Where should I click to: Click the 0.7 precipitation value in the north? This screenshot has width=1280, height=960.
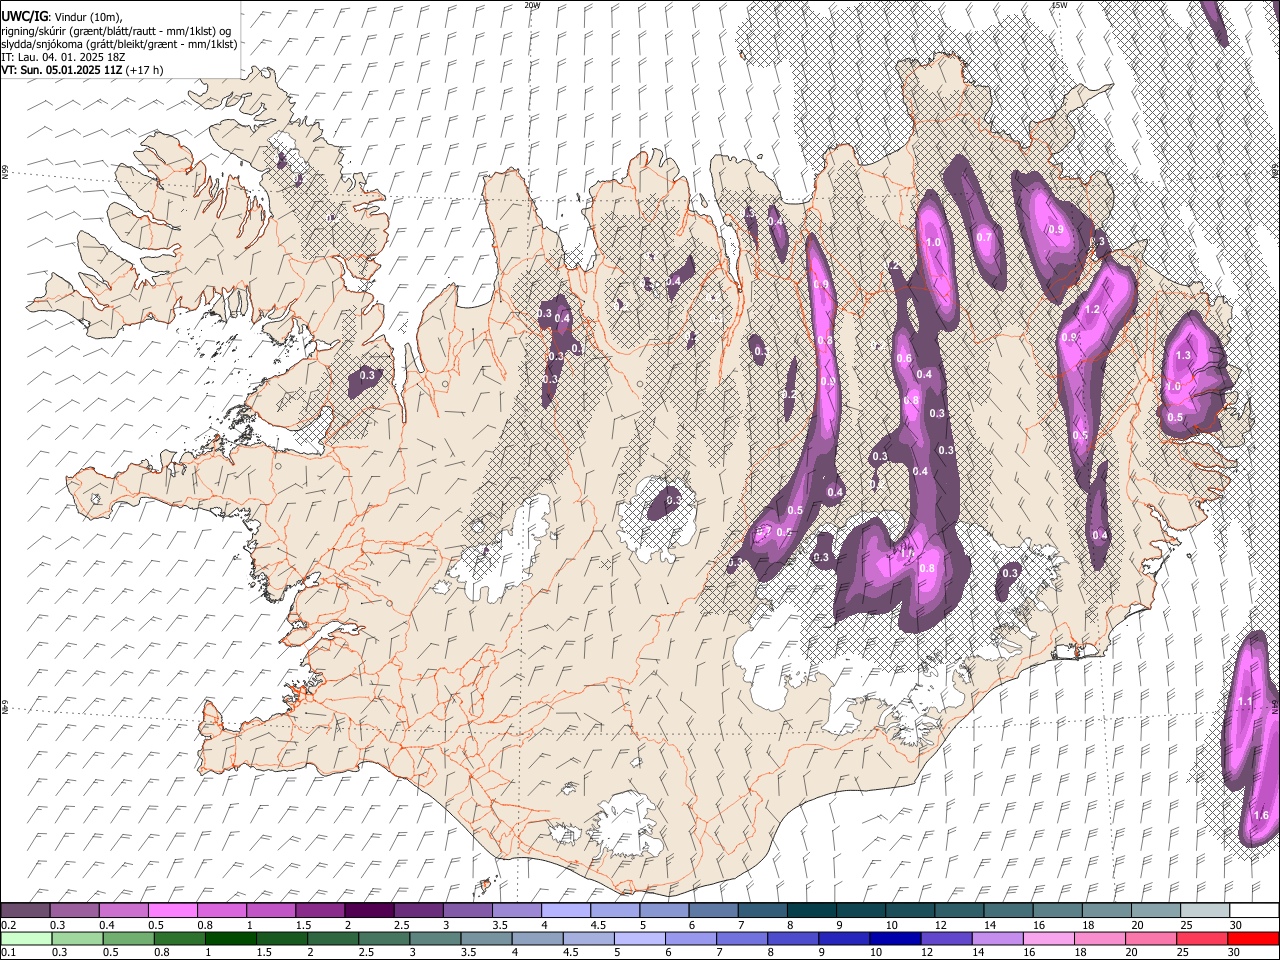tap(984, 237)
